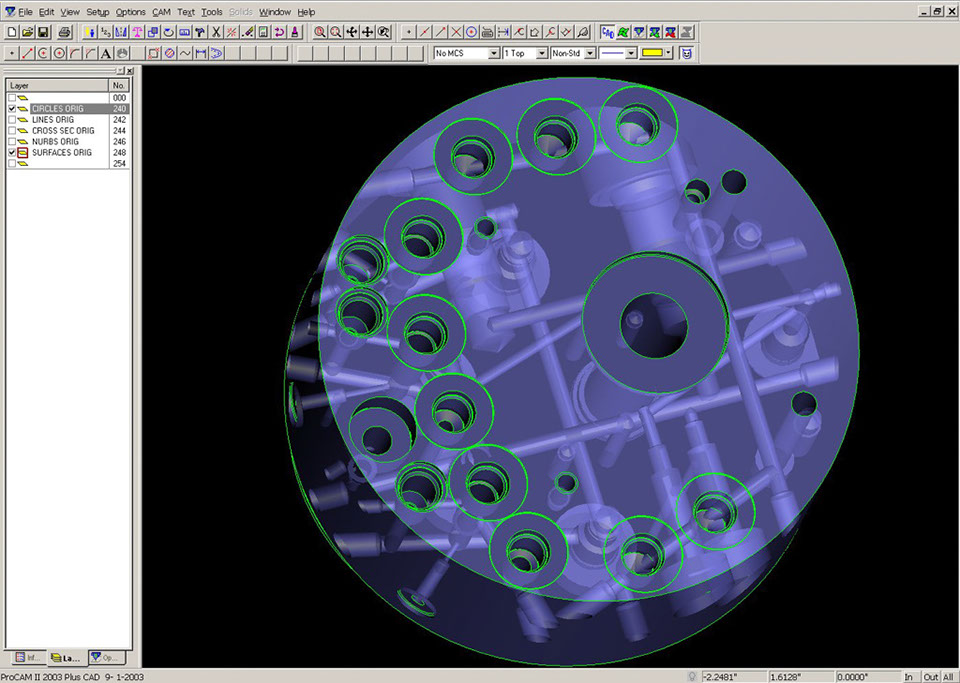Click the 'All' button in status bar
This screenshot has width=960, height=683.
coord(948,677)
